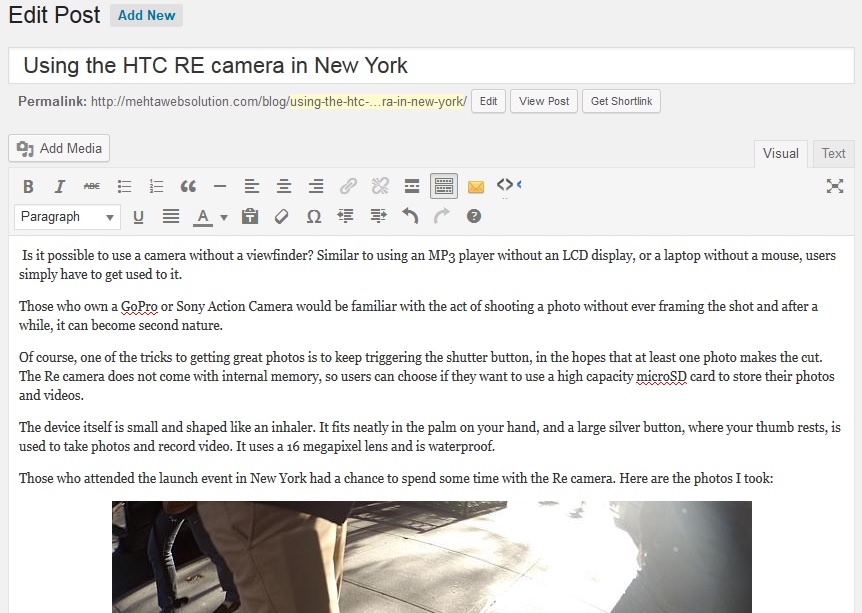Create a bulleted list
The height and width of the screenshot is (613, 862).
[124, 186]
